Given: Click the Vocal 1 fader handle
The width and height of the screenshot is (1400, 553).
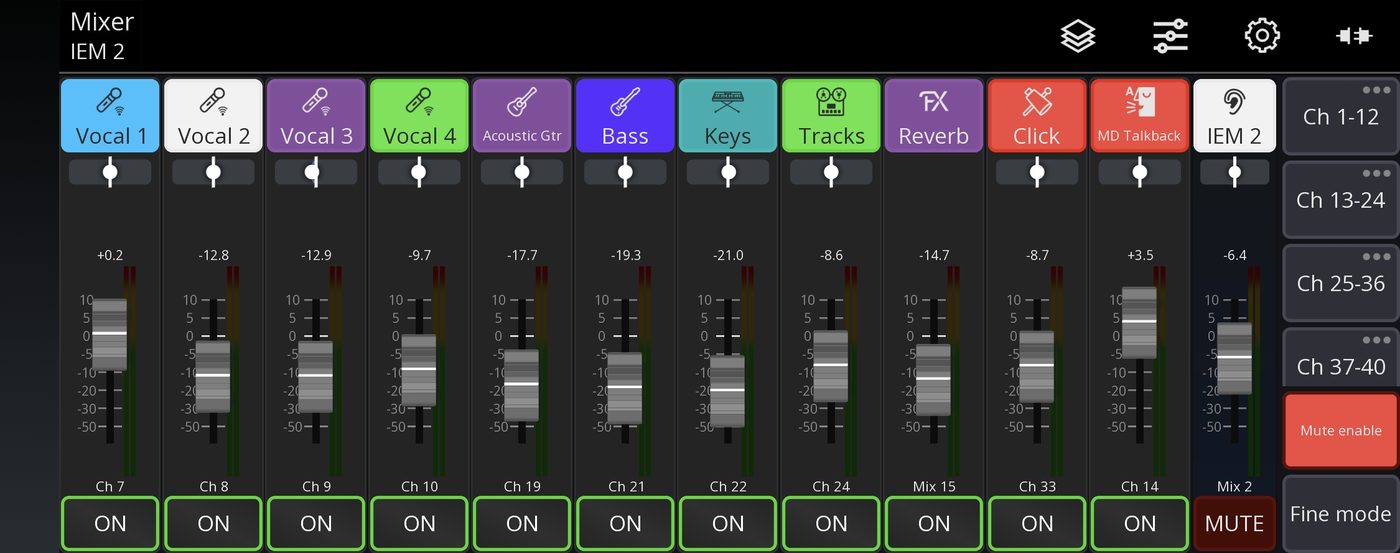Looking at the screenshot, I should [110, 334].
